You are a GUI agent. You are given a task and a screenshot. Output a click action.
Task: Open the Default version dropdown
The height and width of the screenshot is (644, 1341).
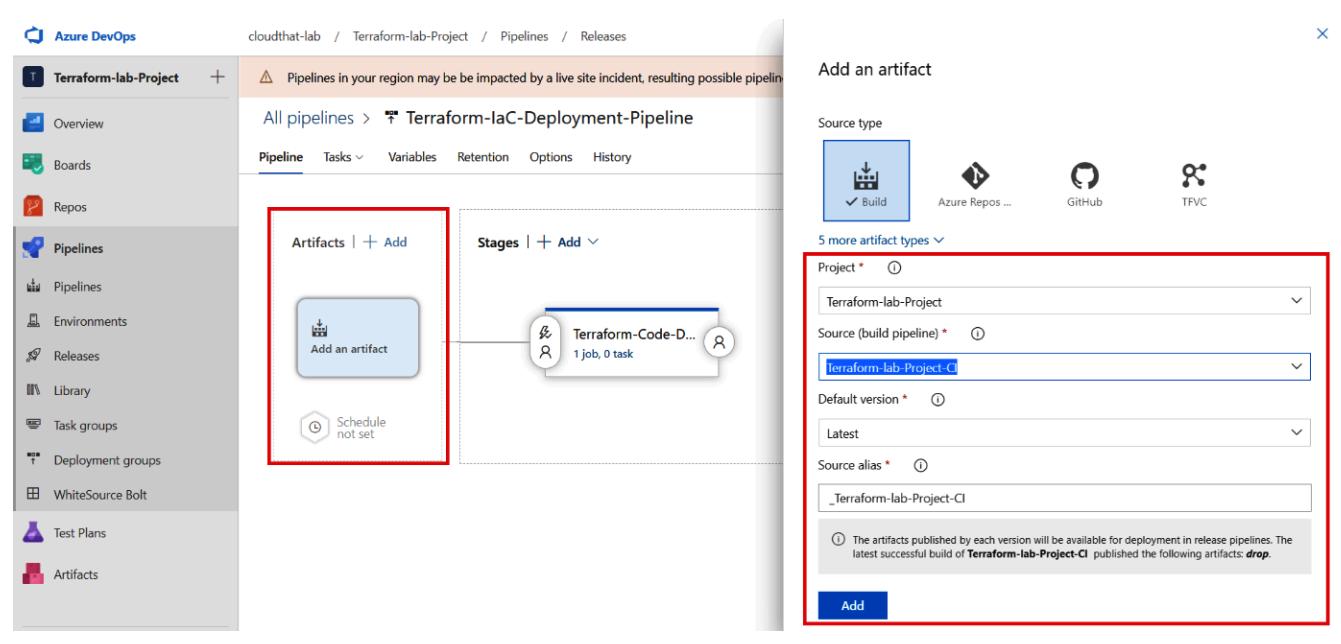tap(1064, 432)
